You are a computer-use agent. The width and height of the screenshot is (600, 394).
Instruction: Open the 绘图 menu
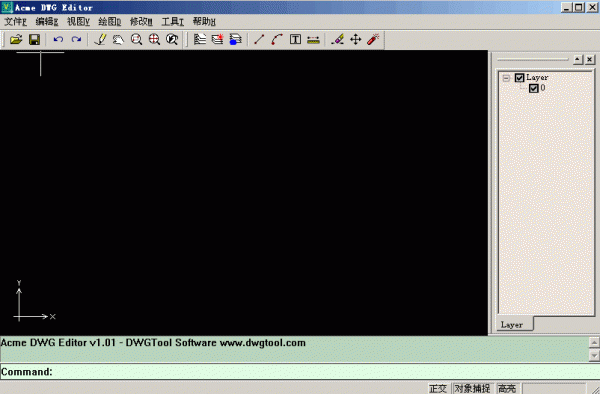coord(110,22)
